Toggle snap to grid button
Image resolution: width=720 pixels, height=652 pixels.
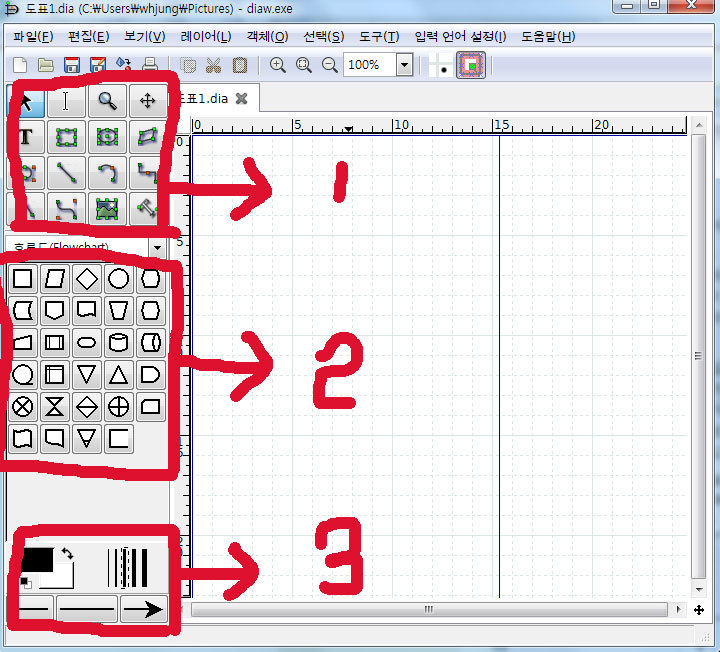pyautogui.click(x=440, y=65)
